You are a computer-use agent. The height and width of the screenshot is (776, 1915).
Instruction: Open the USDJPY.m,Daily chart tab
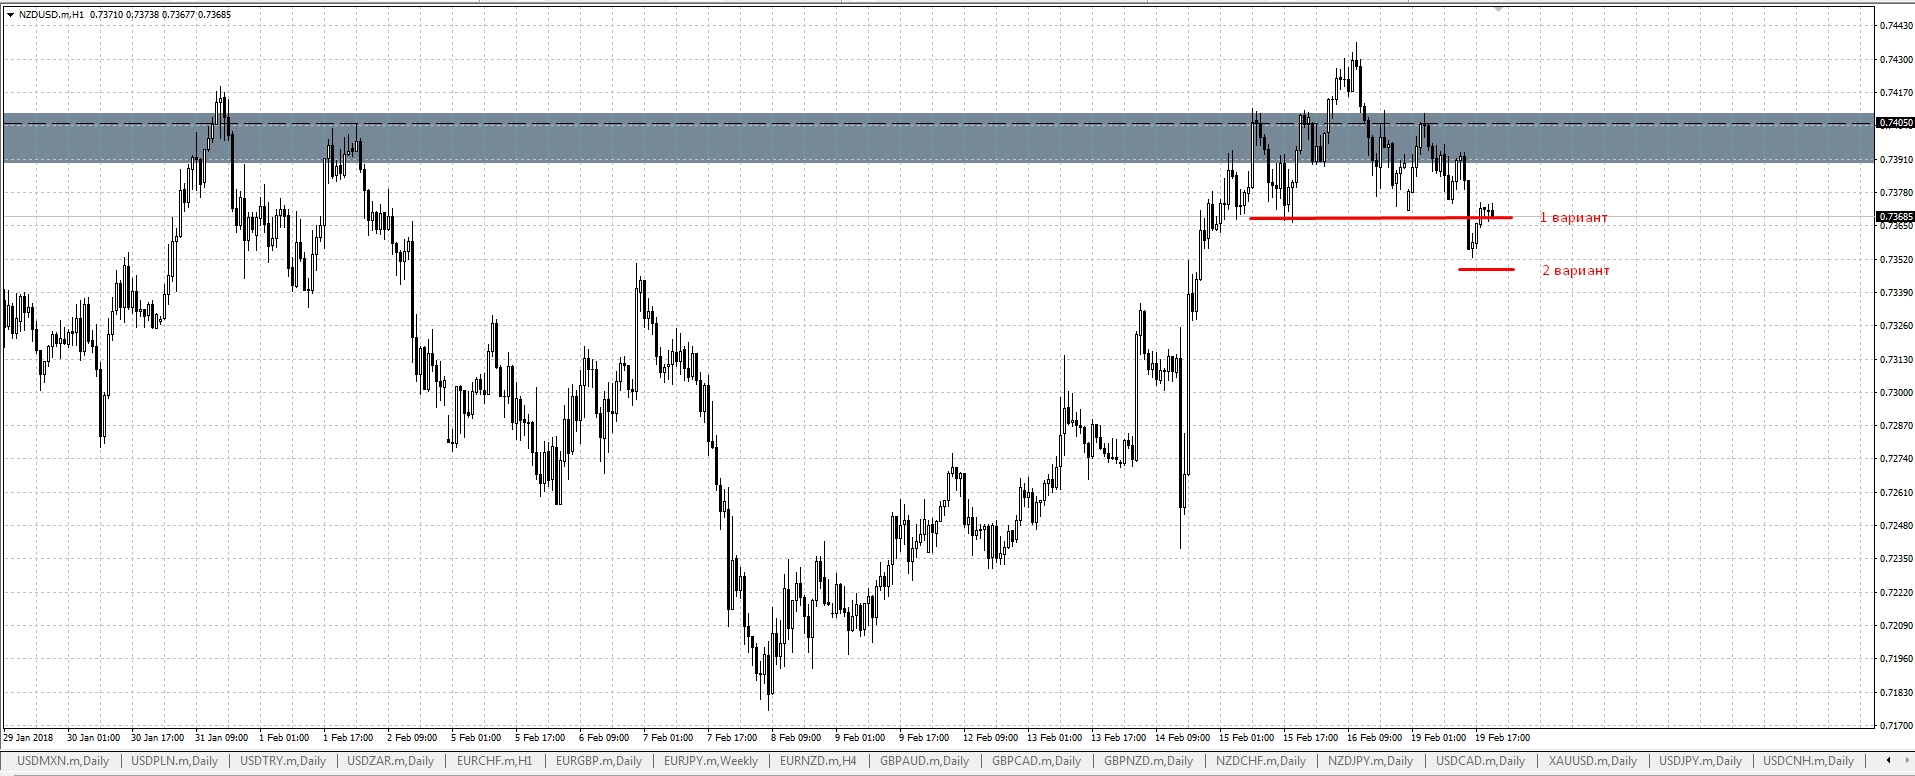pos(1700,761)
